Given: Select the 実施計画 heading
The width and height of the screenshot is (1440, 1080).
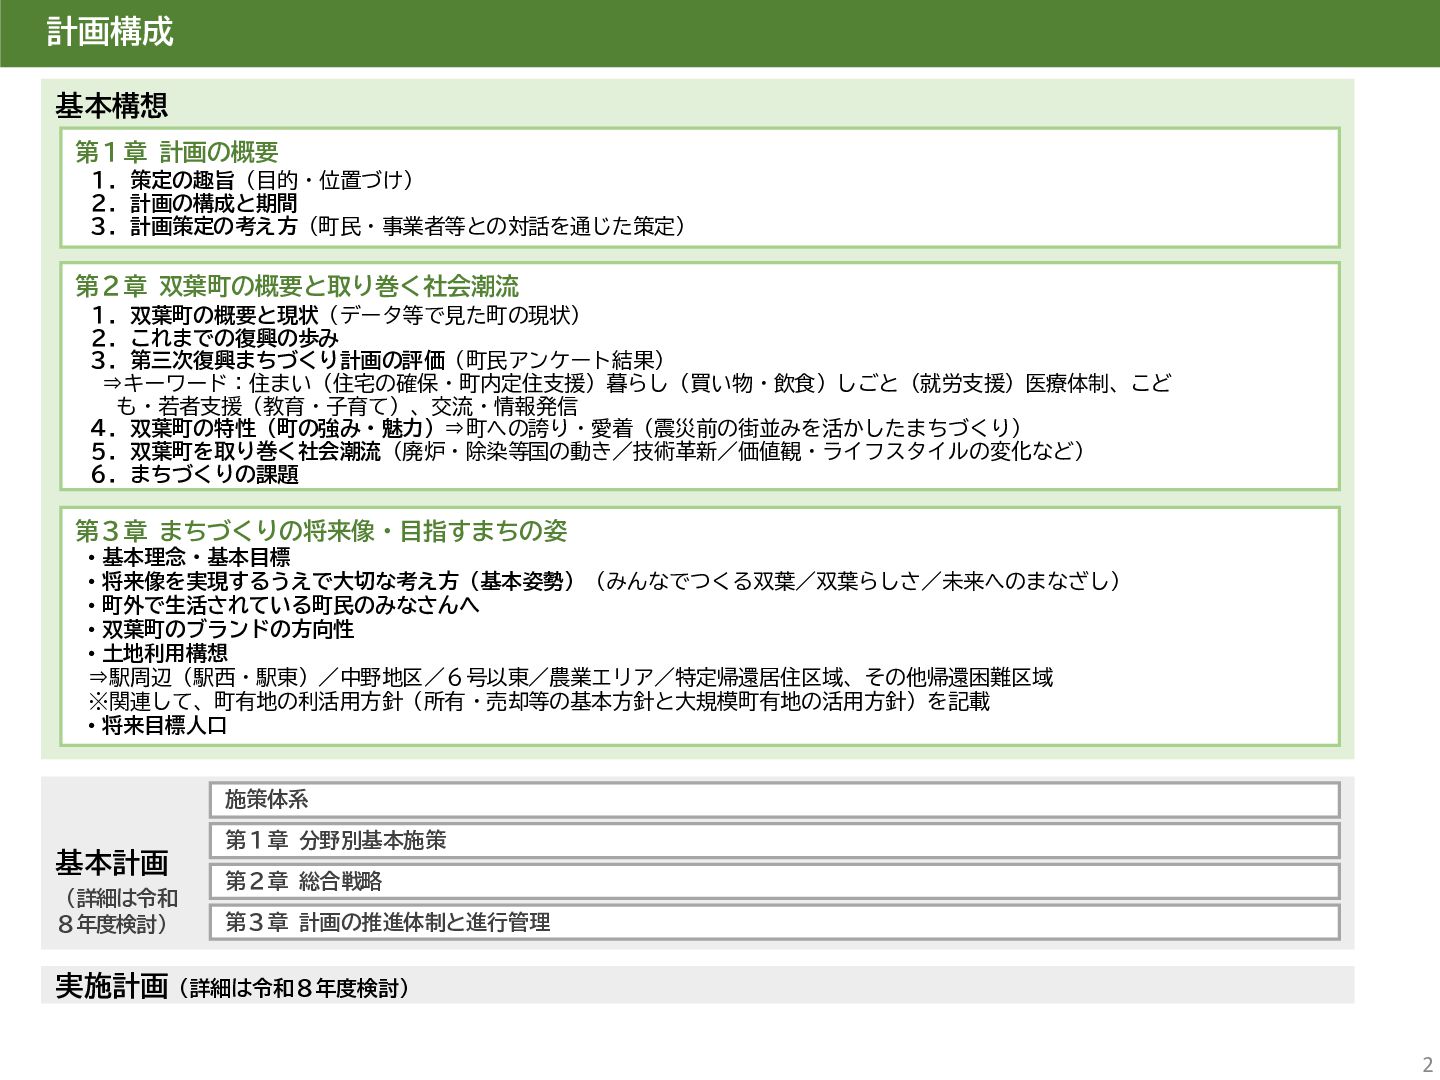Looking at the screenshot, I should pyautogui.click(x=111, y=986).
